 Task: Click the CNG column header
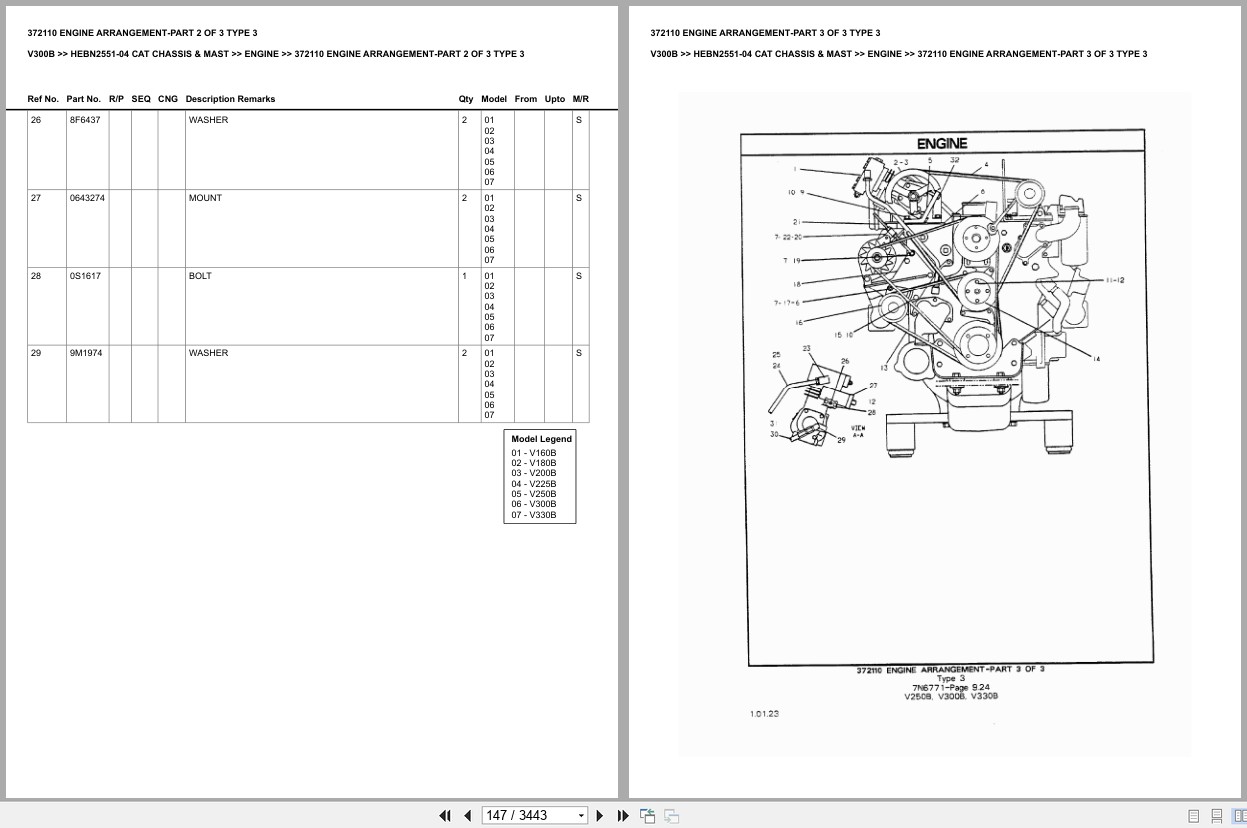click(x=168, y=99)
